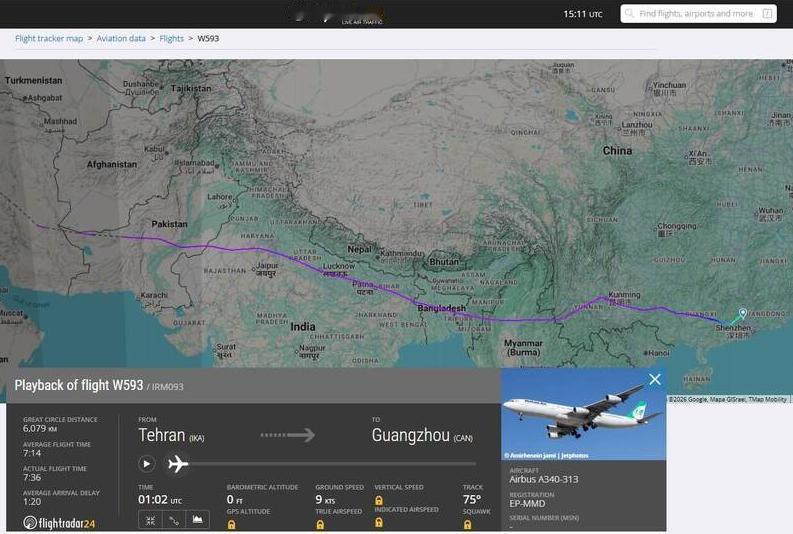Open the Flight tracker map breadcrumb
Viewport: 793px width, 534px height.
49,38
